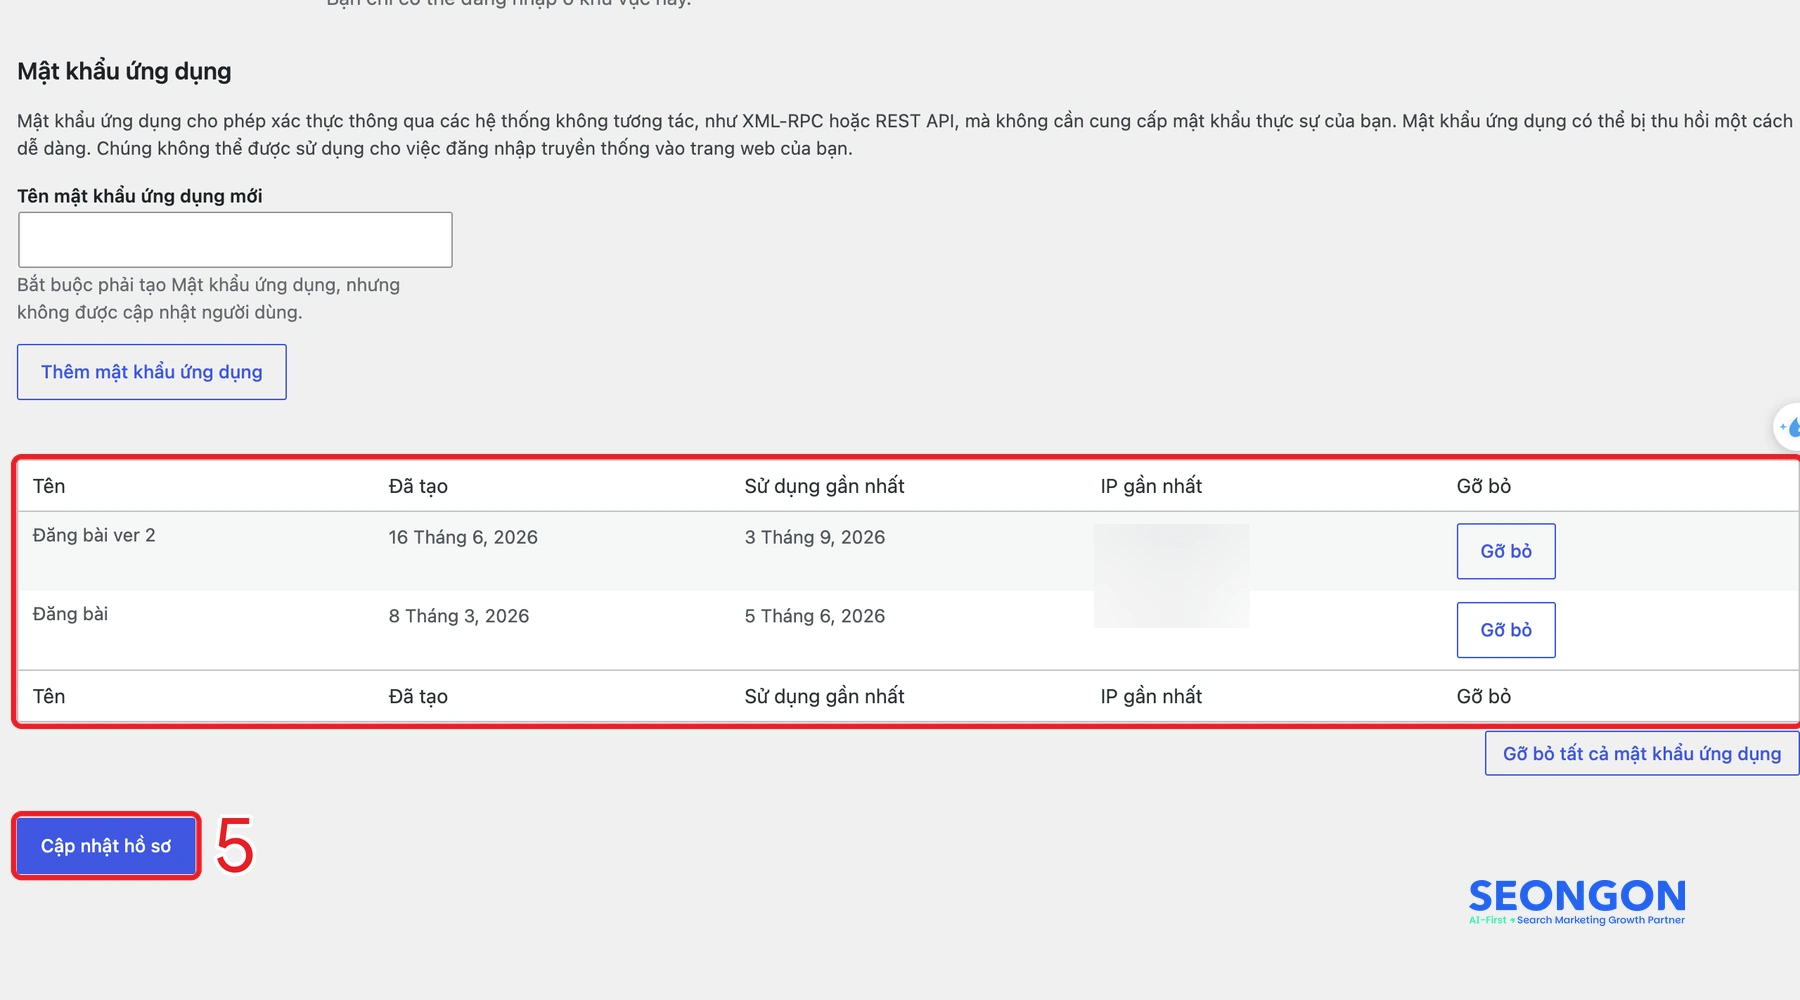The image size is (1800, 1000).
Task: Click the new application password name field
Action: point(235,240)
